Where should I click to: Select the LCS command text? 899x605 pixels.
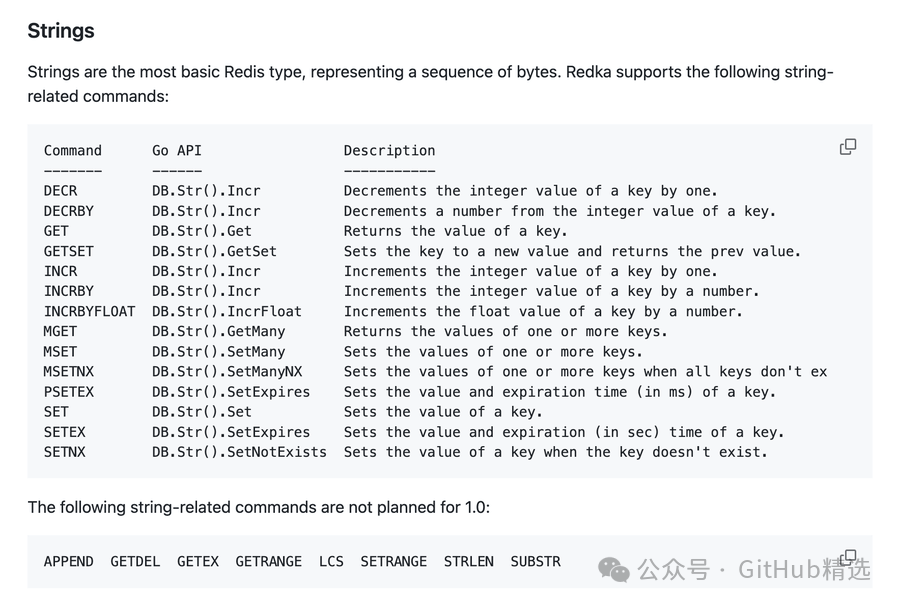(x=331, y=561)
